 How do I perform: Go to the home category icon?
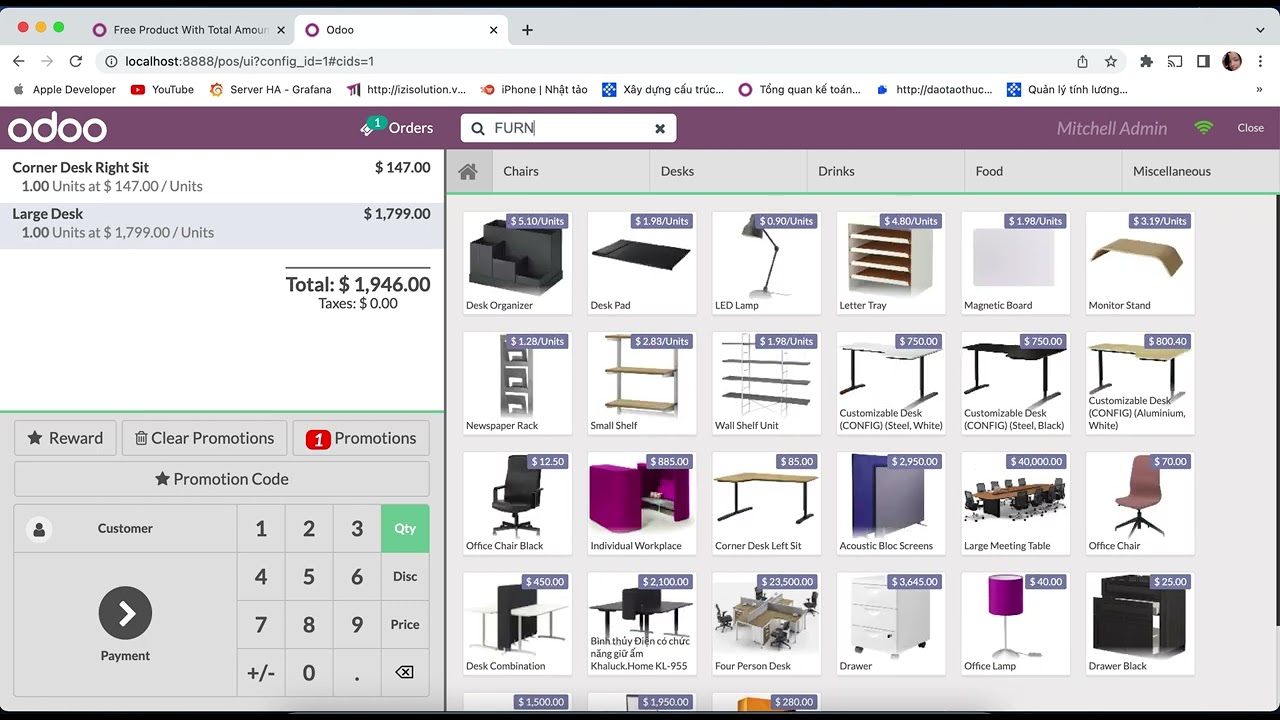pyautogui.click(x=468, y=171)
